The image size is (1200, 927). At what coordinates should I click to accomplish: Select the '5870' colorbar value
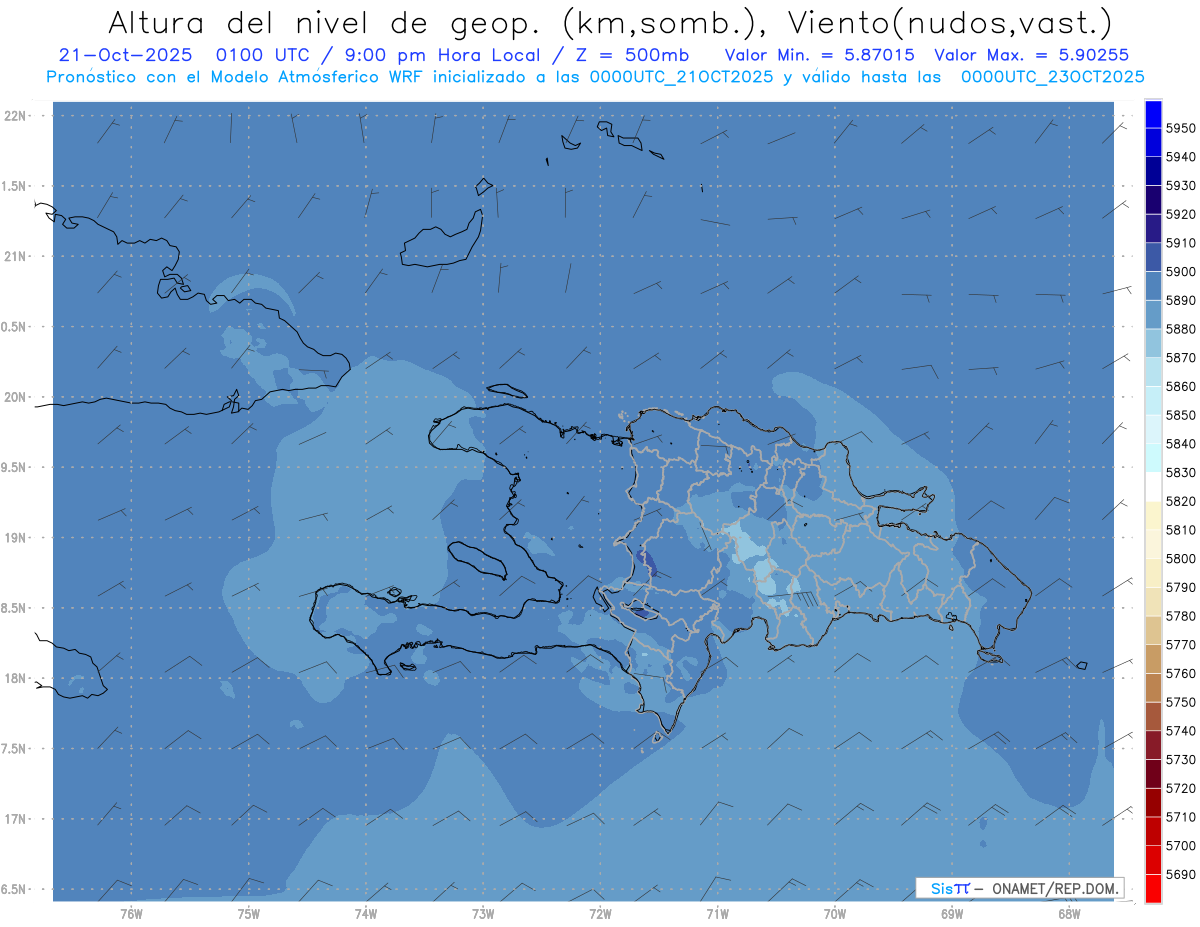(x=1181, y=357)
